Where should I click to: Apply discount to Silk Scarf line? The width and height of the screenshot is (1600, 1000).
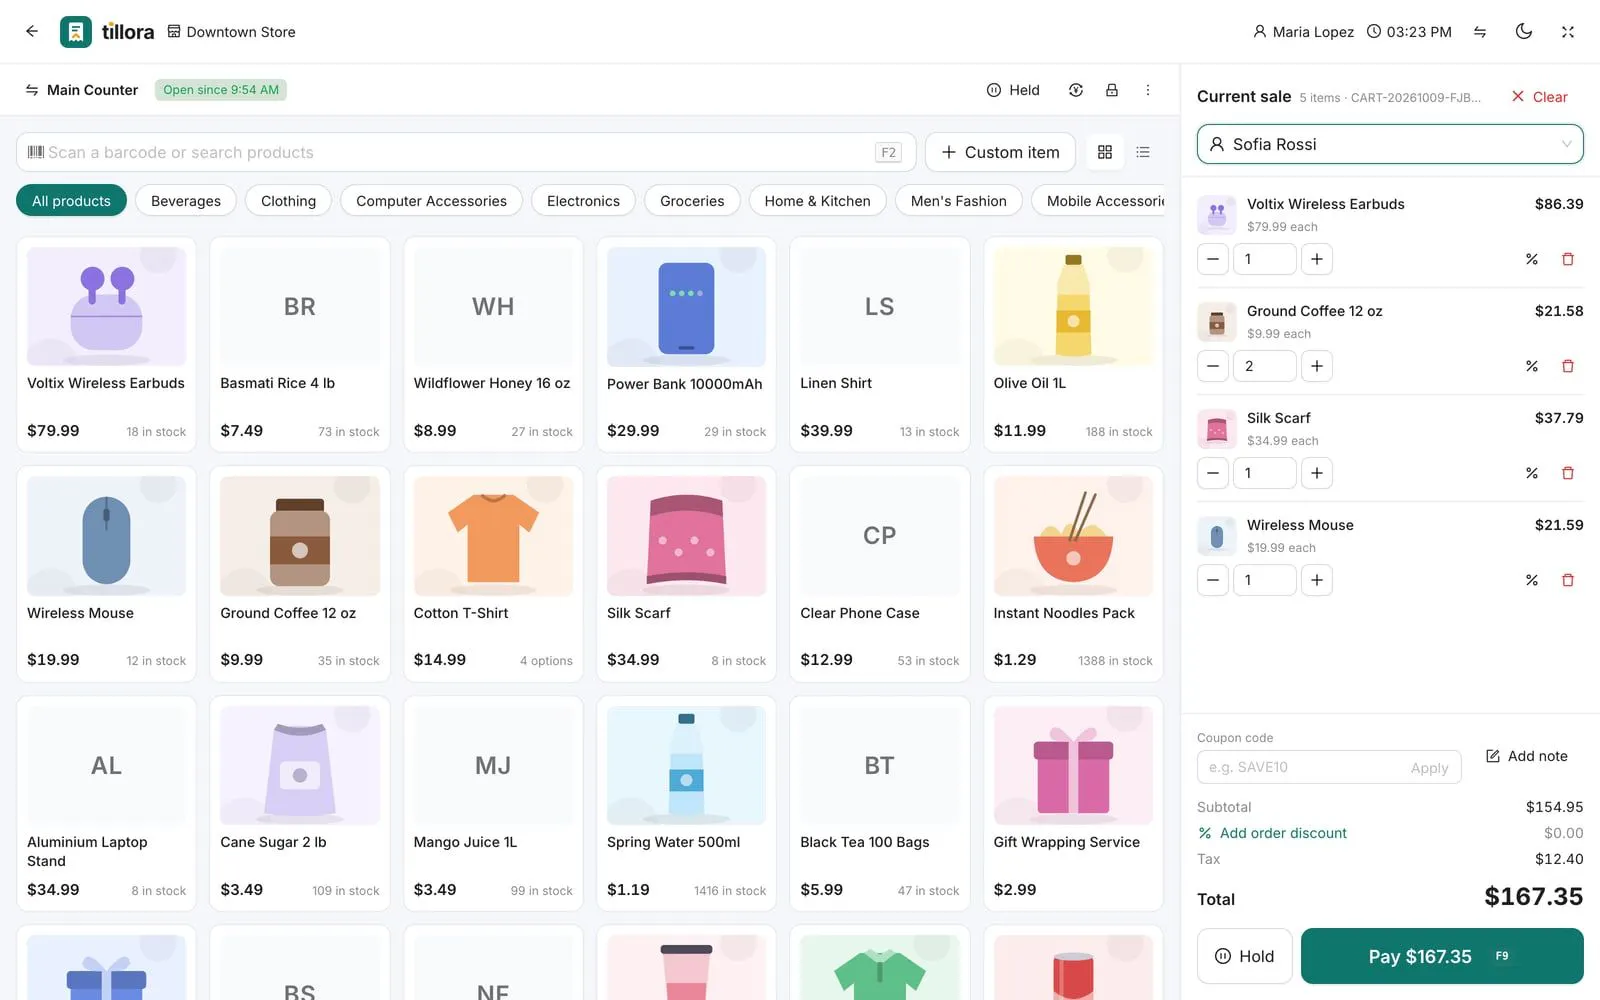tap(1532, 473)
